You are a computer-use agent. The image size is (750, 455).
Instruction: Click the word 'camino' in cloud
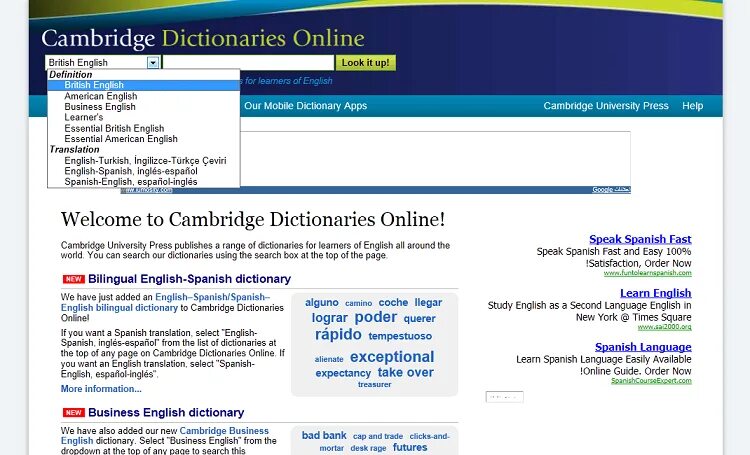pyautogui.click(x=358, y=303)
